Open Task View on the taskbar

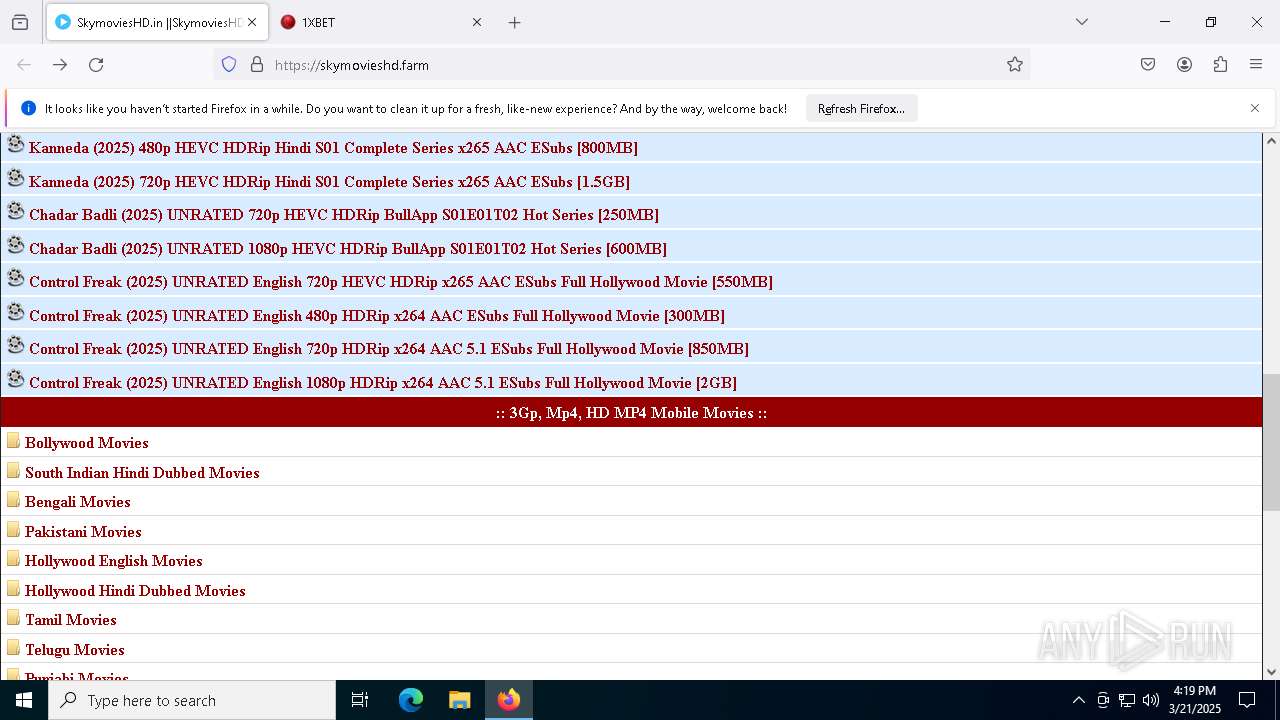click(x=360, y=700)
